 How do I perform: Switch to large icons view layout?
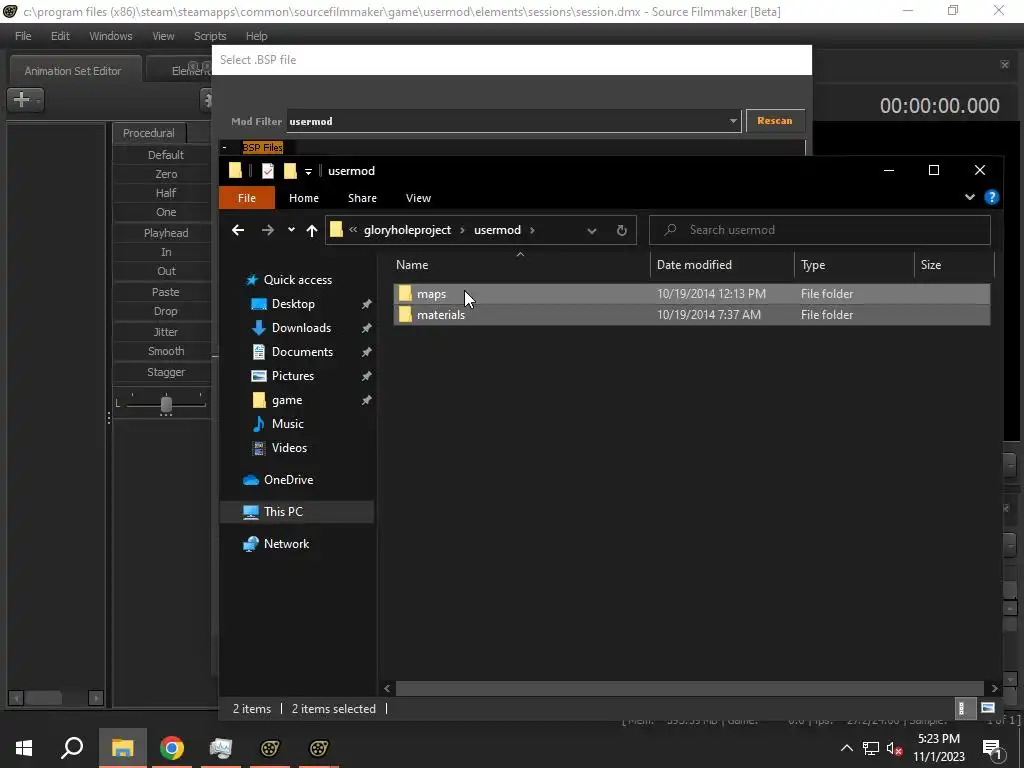[x=987, y=708]
